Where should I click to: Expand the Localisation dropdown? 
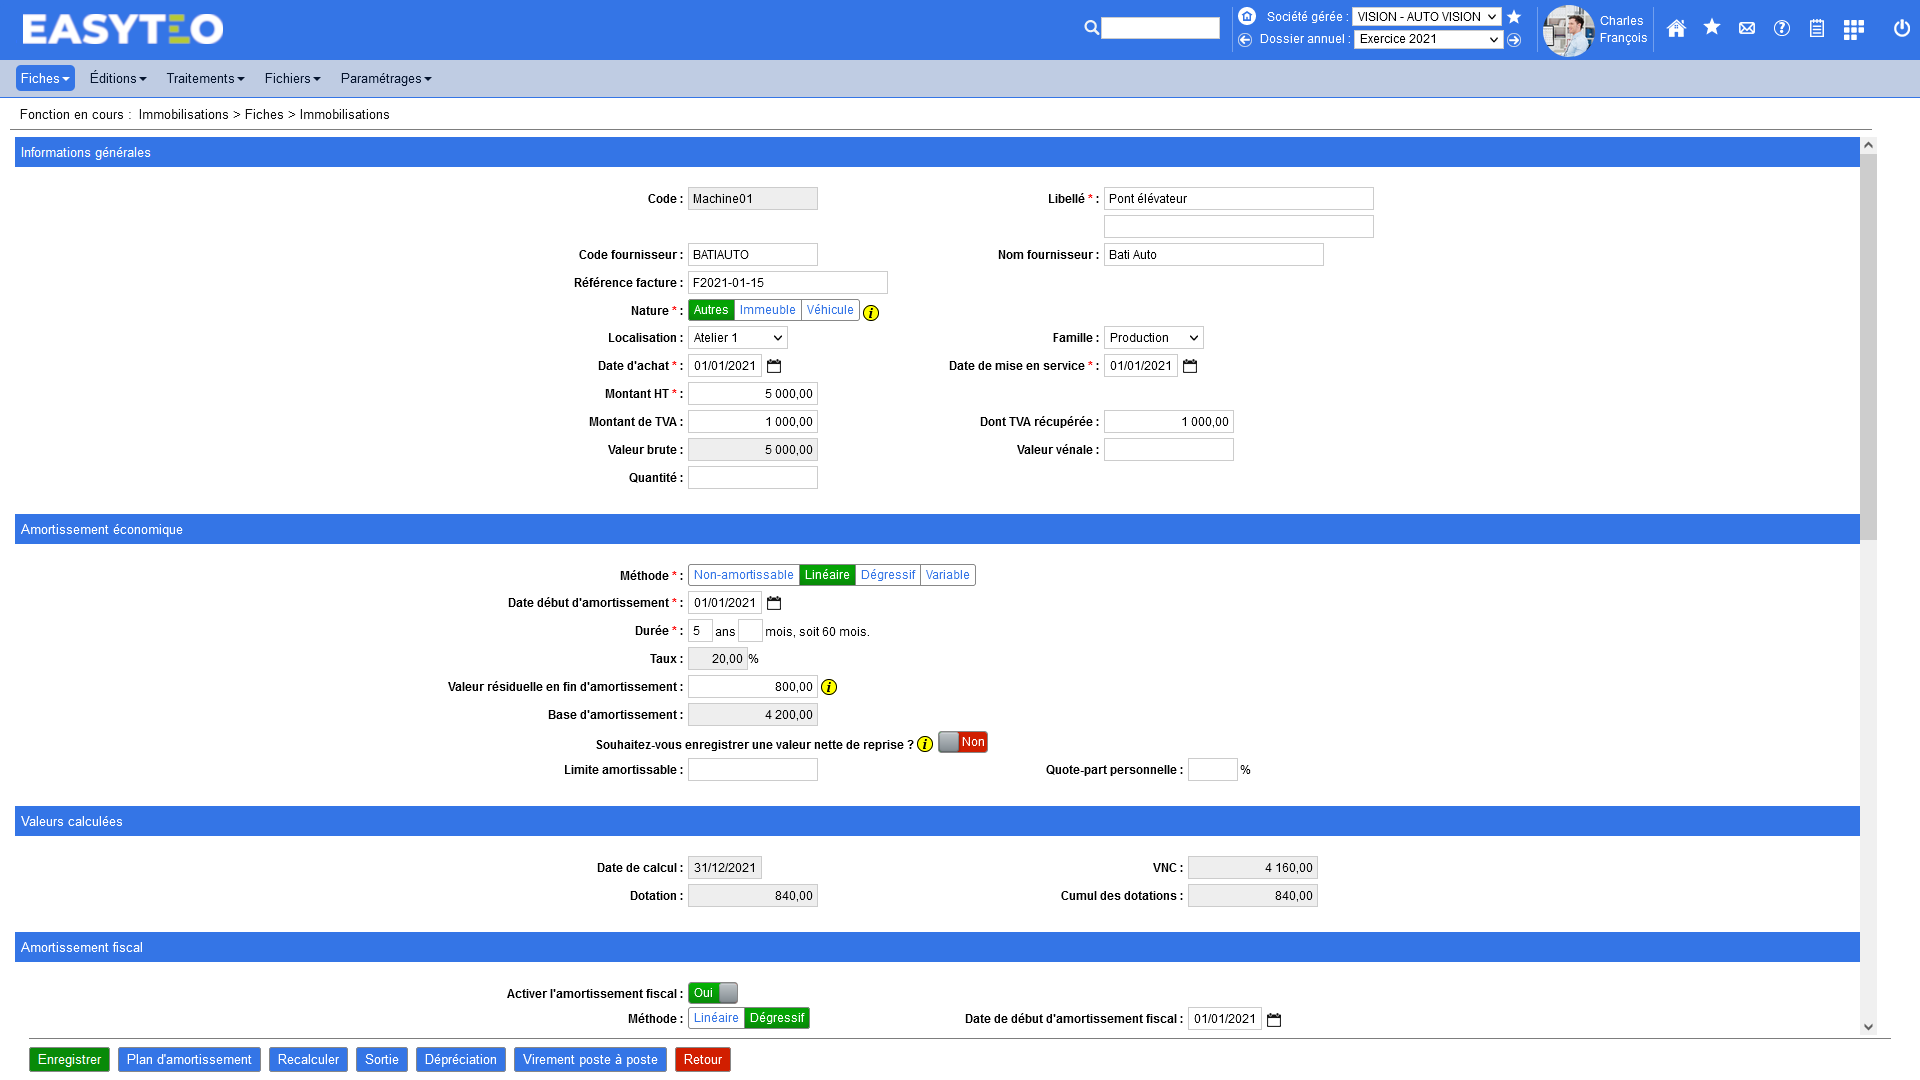pyautogui.click(x=738, y=338)
